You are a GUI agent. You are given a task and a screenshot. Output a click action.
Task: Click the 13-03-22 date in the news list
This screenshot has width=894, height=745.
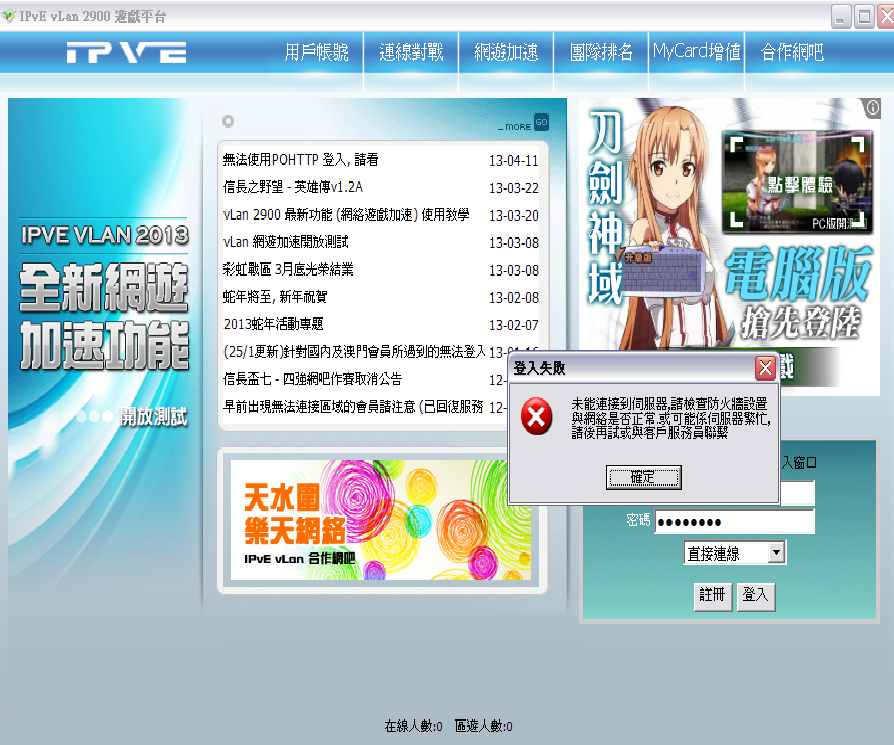tap(514, 188)
